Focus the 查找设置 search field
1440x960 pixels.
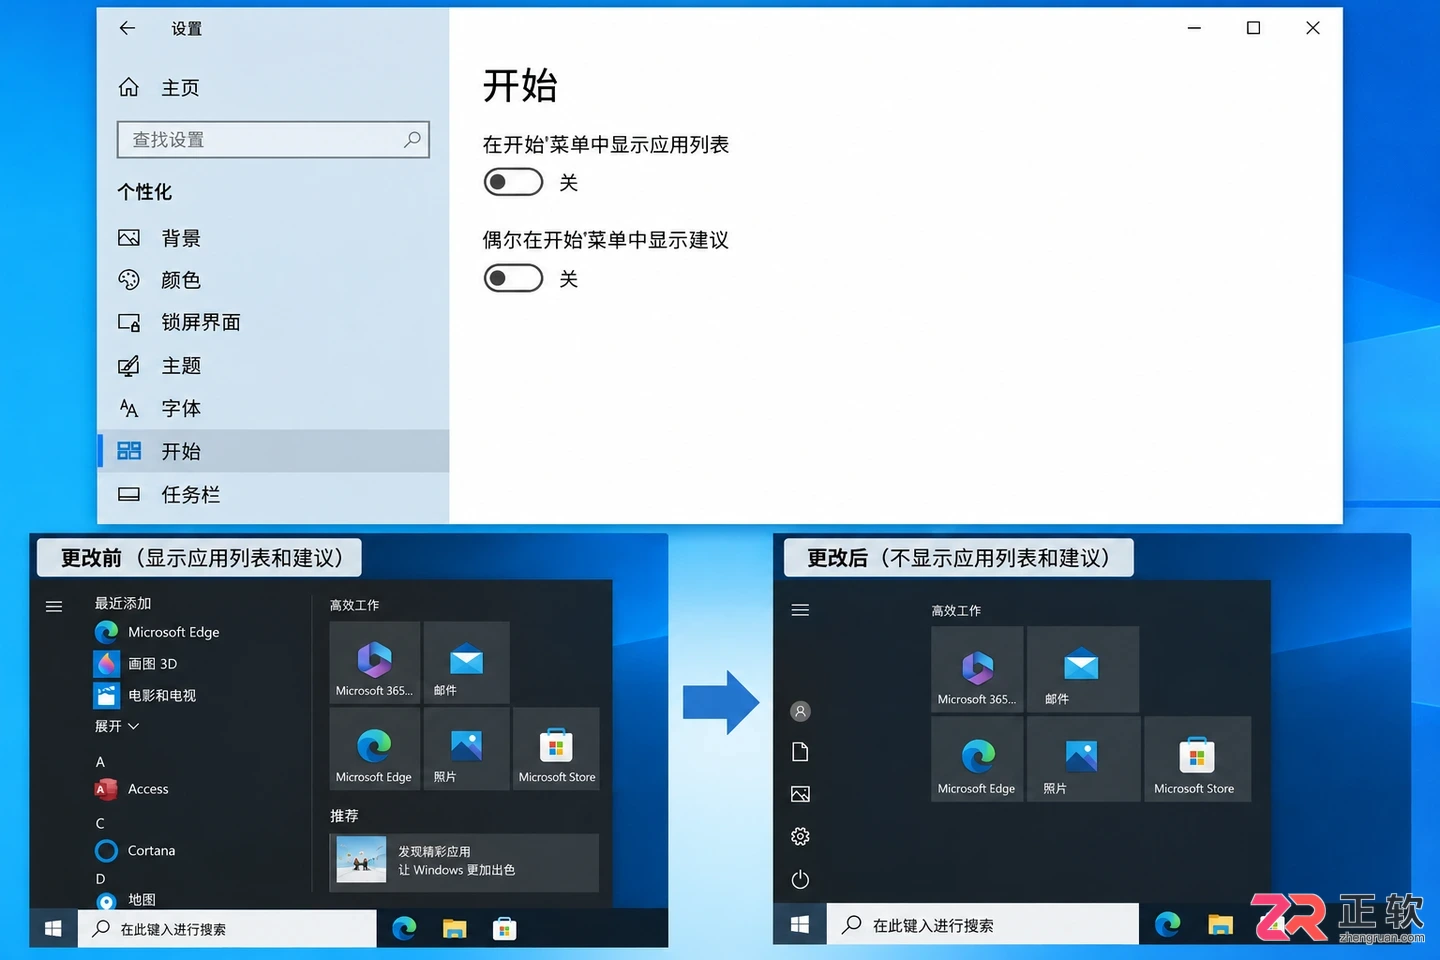tap(273, 140)
